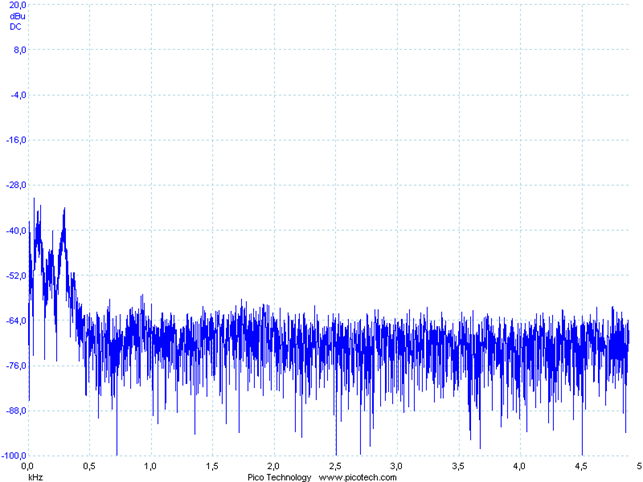Click the kHz frequency unit label
643x482 pixels.
[x=35, y=477]
